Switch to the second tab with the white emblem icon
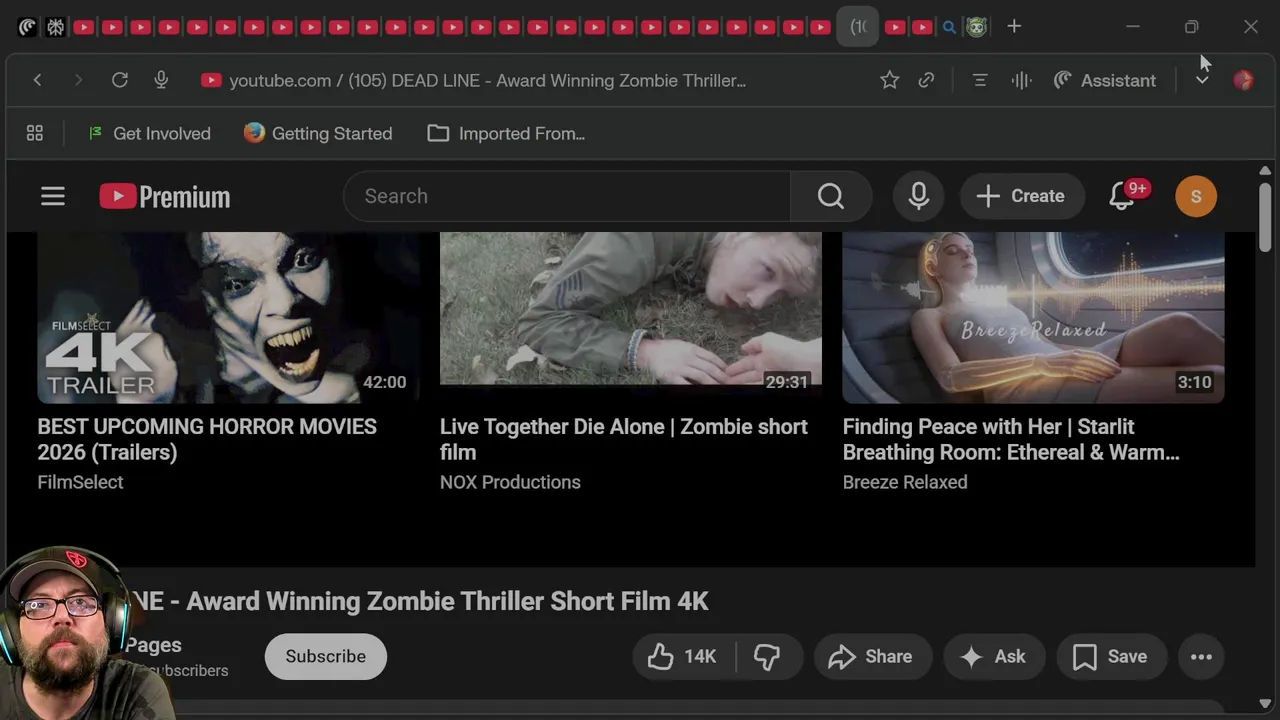The width and height of the screenshot is (1280, 720). pos(55,27)
